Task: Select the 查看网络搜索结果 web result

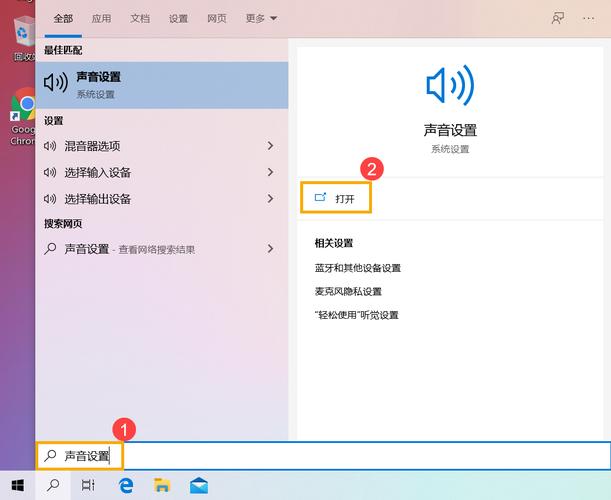Action: tap(162, 249)
